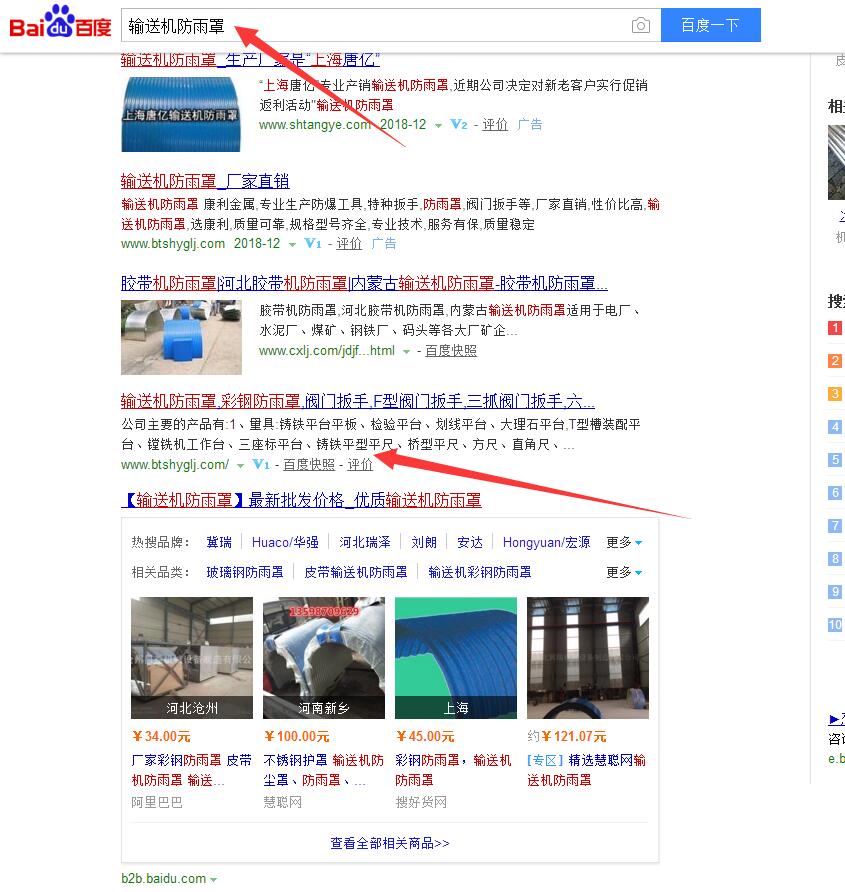Click the Baidu logo
The image size is (845, 892).
60,22
